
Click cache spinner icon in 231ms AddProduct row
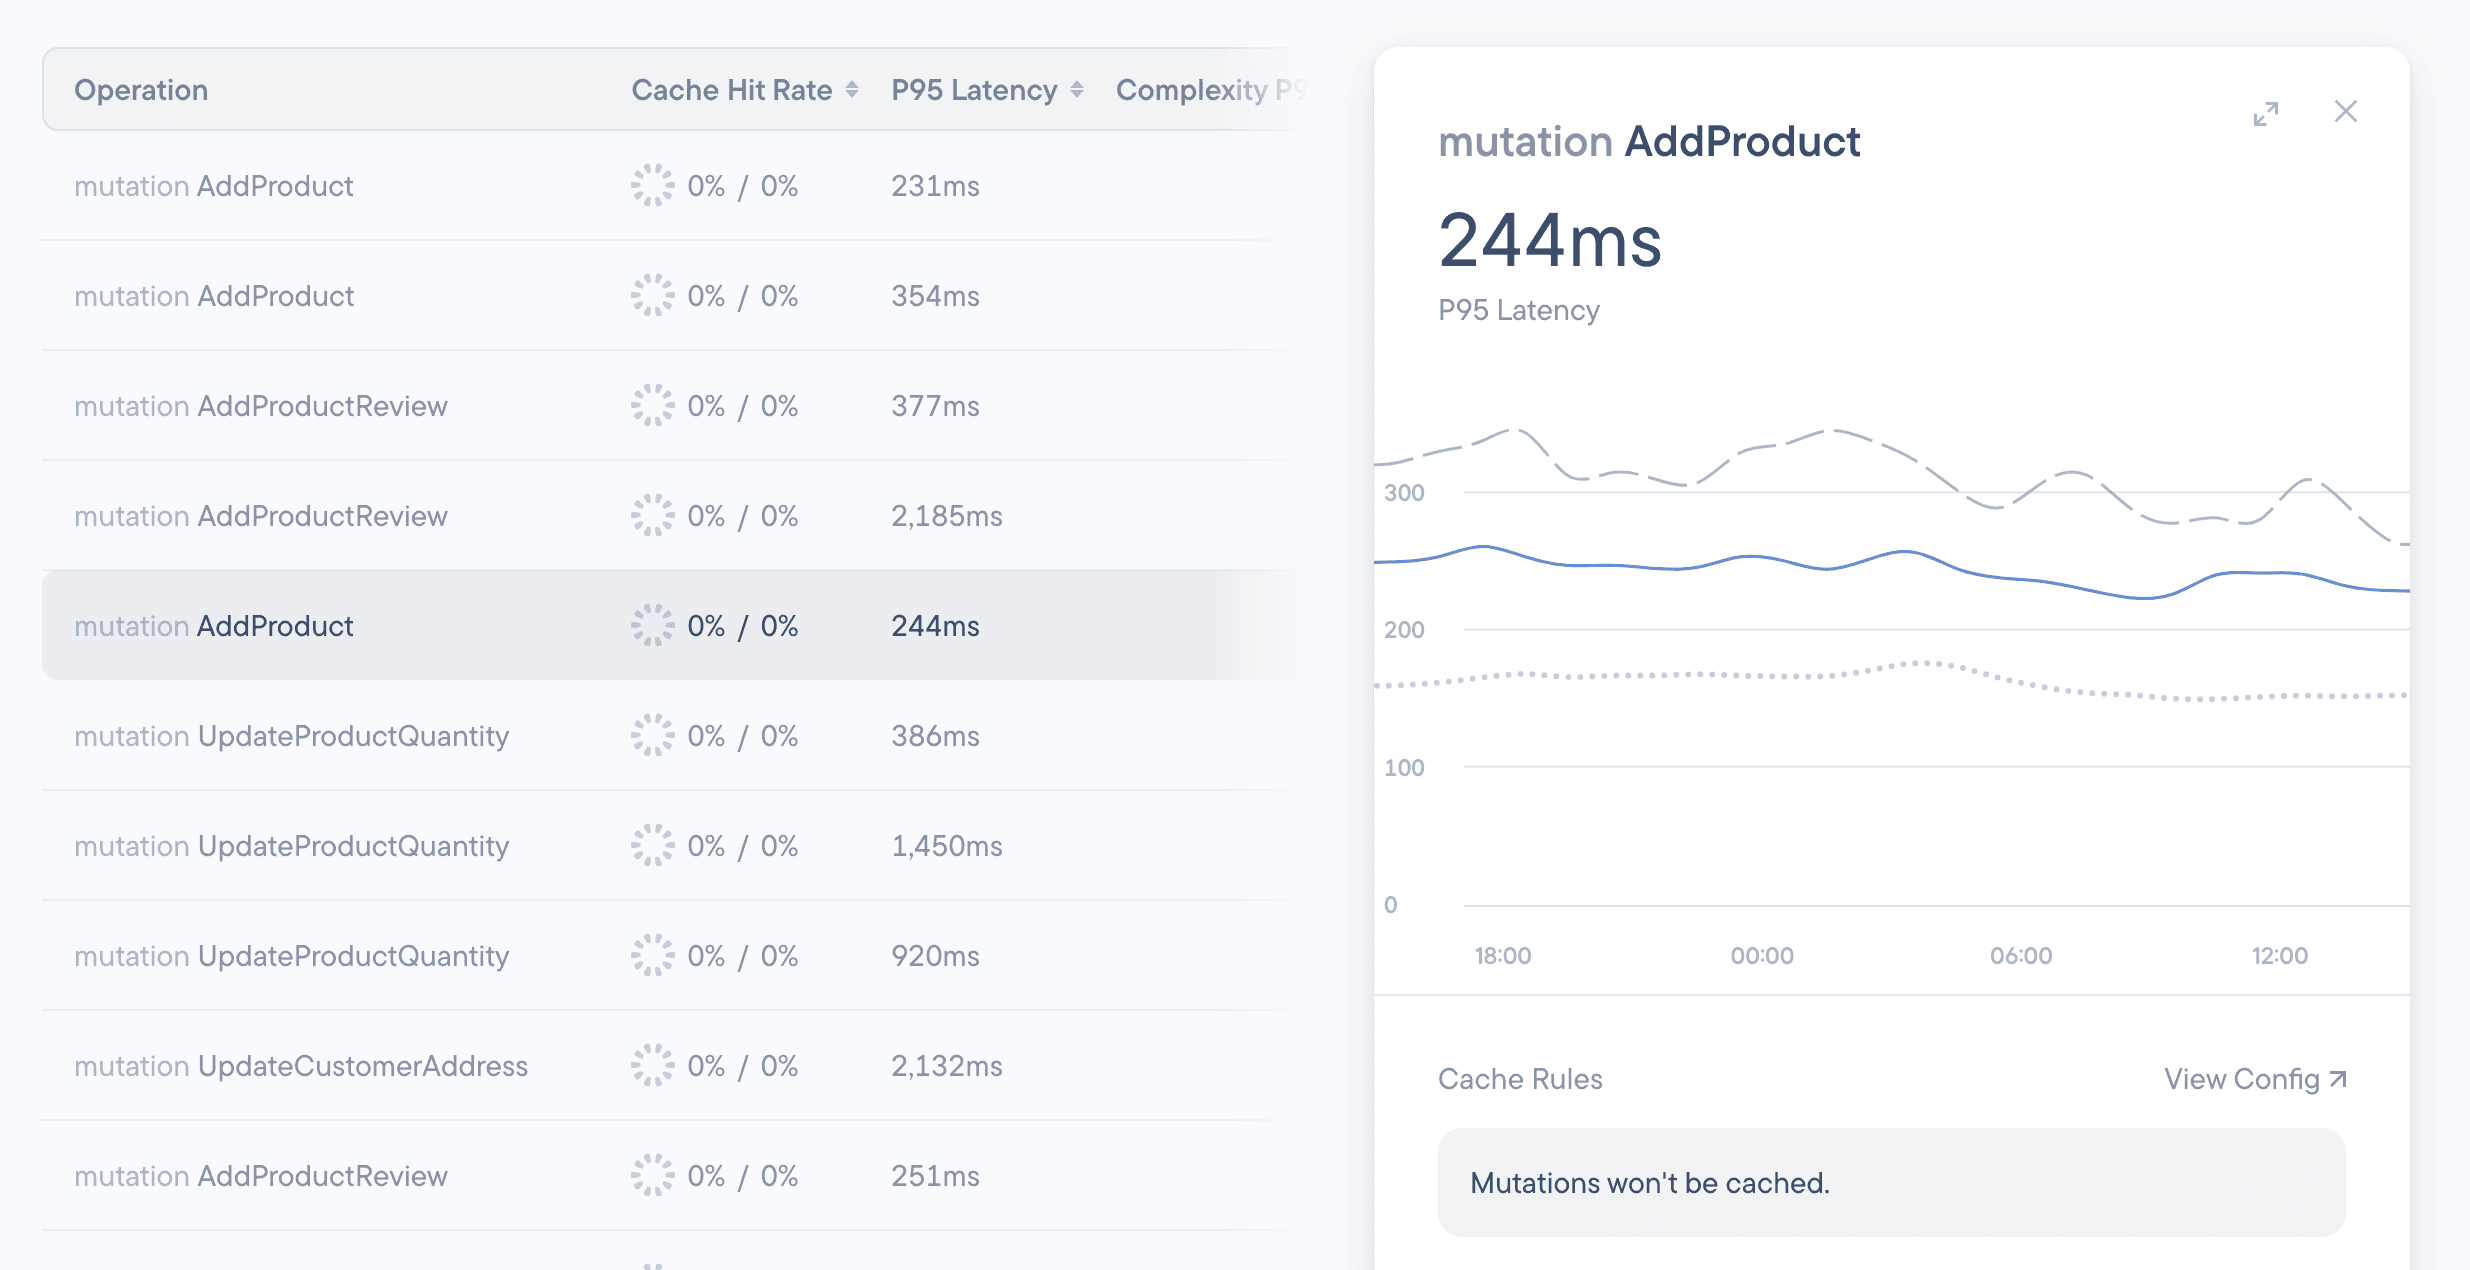(652, 186)
